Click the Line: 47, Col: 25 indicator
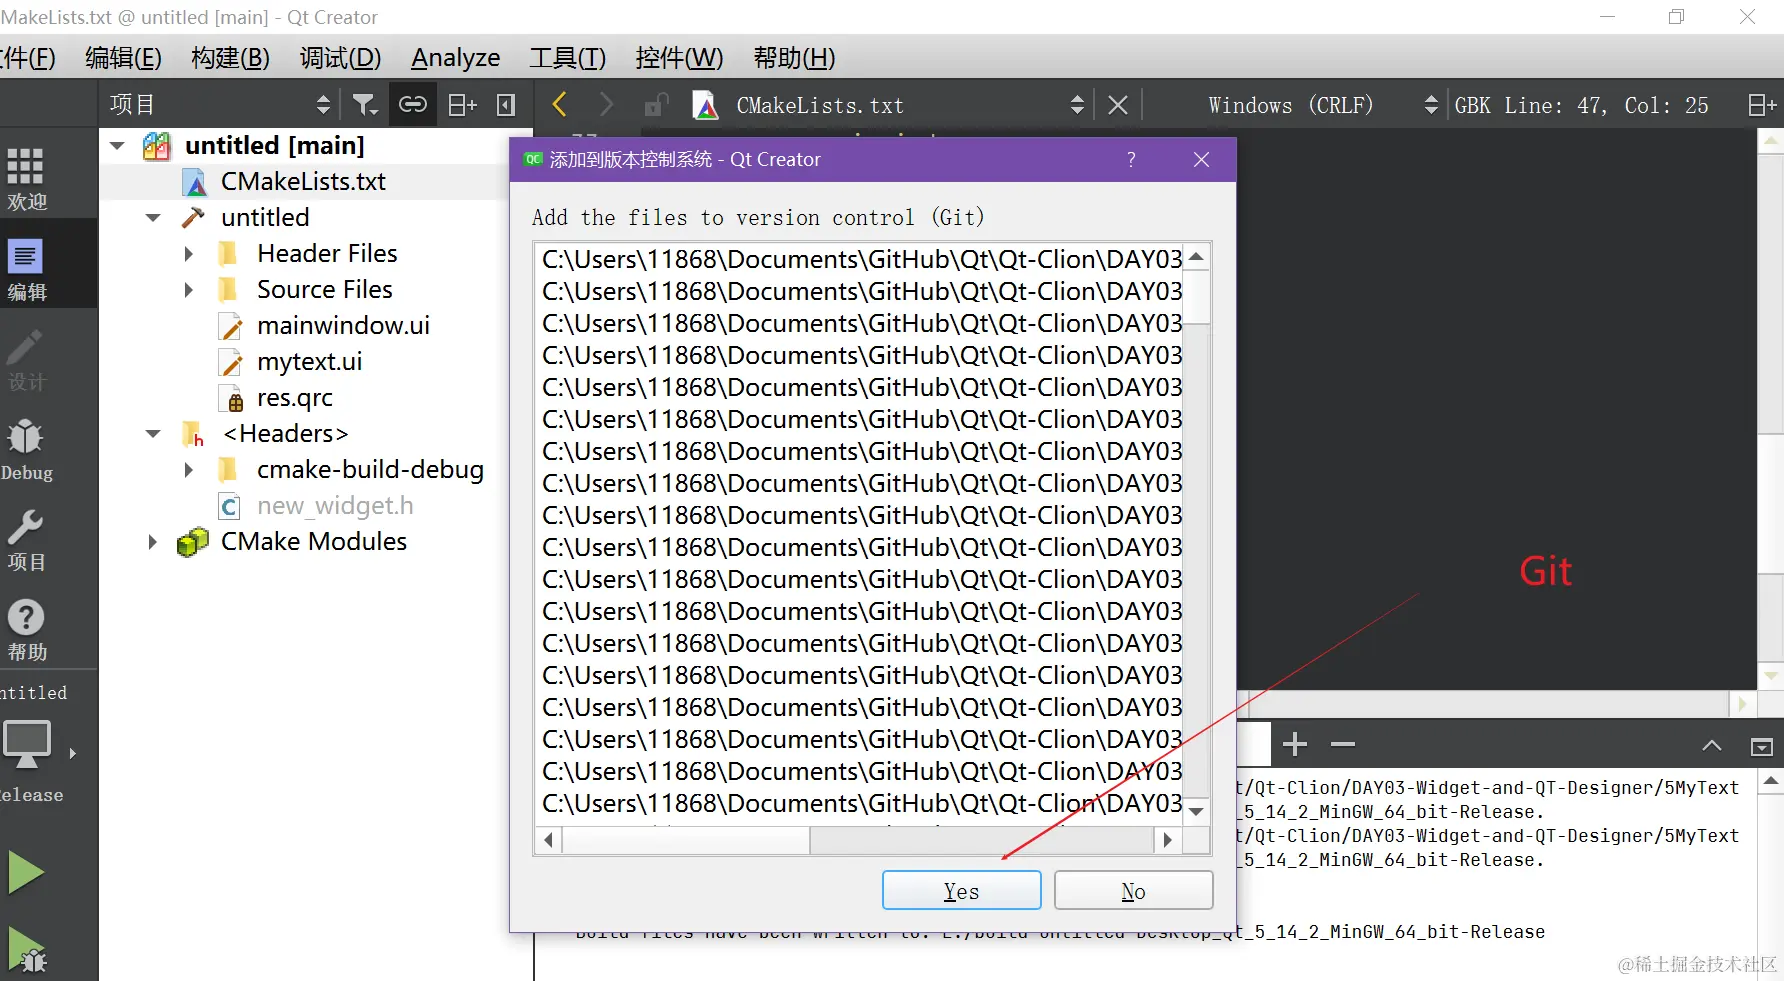Screen dimensions: 1784x981 click(1606, 105)
